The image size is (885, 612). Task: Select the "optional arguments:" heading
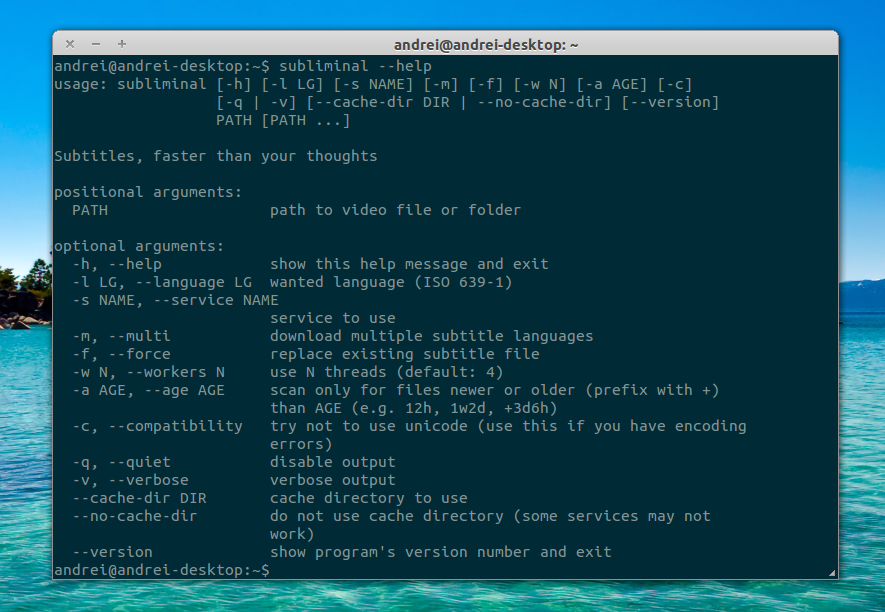pos(139,246)
